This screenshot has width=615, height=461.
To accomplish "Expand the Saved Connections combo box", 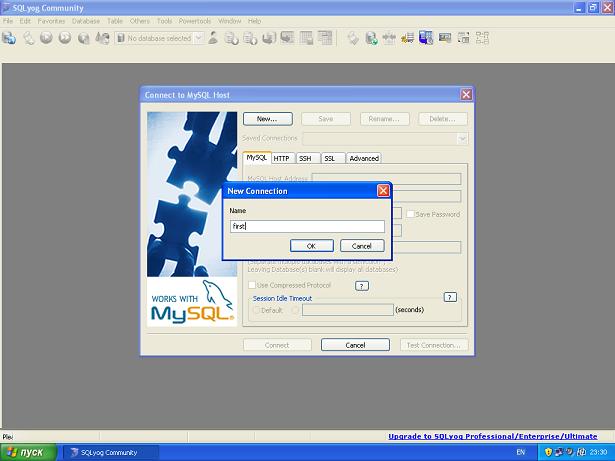I will 462,138.
